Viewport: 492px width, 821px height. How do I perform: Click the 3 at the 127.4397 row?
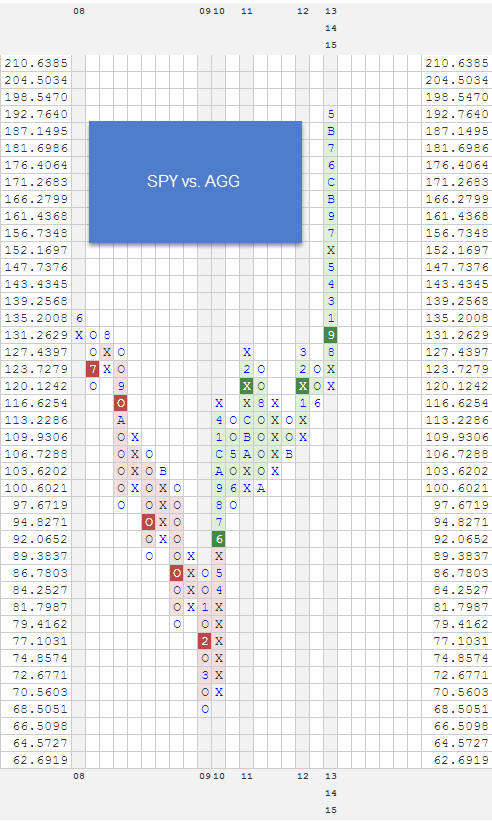pos(303,352)
